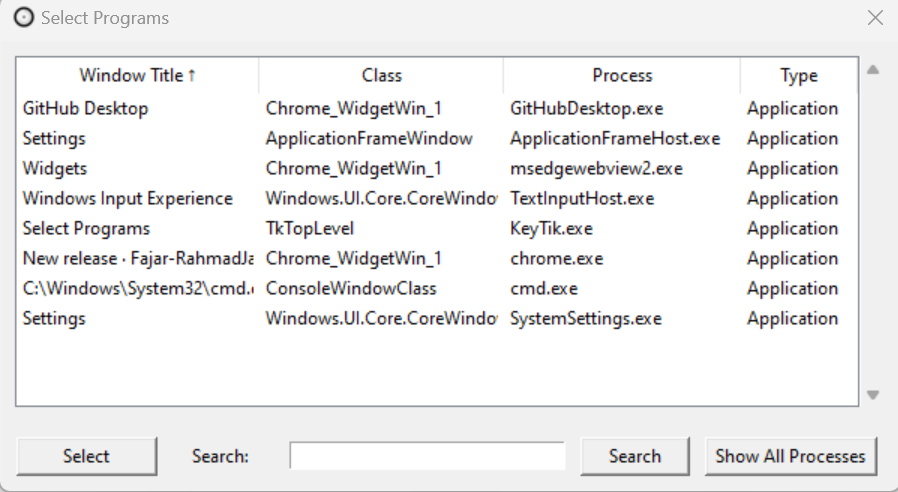Image resolution: width=898 pixels, height=492 pixels.
Task: Click the Select Programs window icon
Action: point(23,18)
